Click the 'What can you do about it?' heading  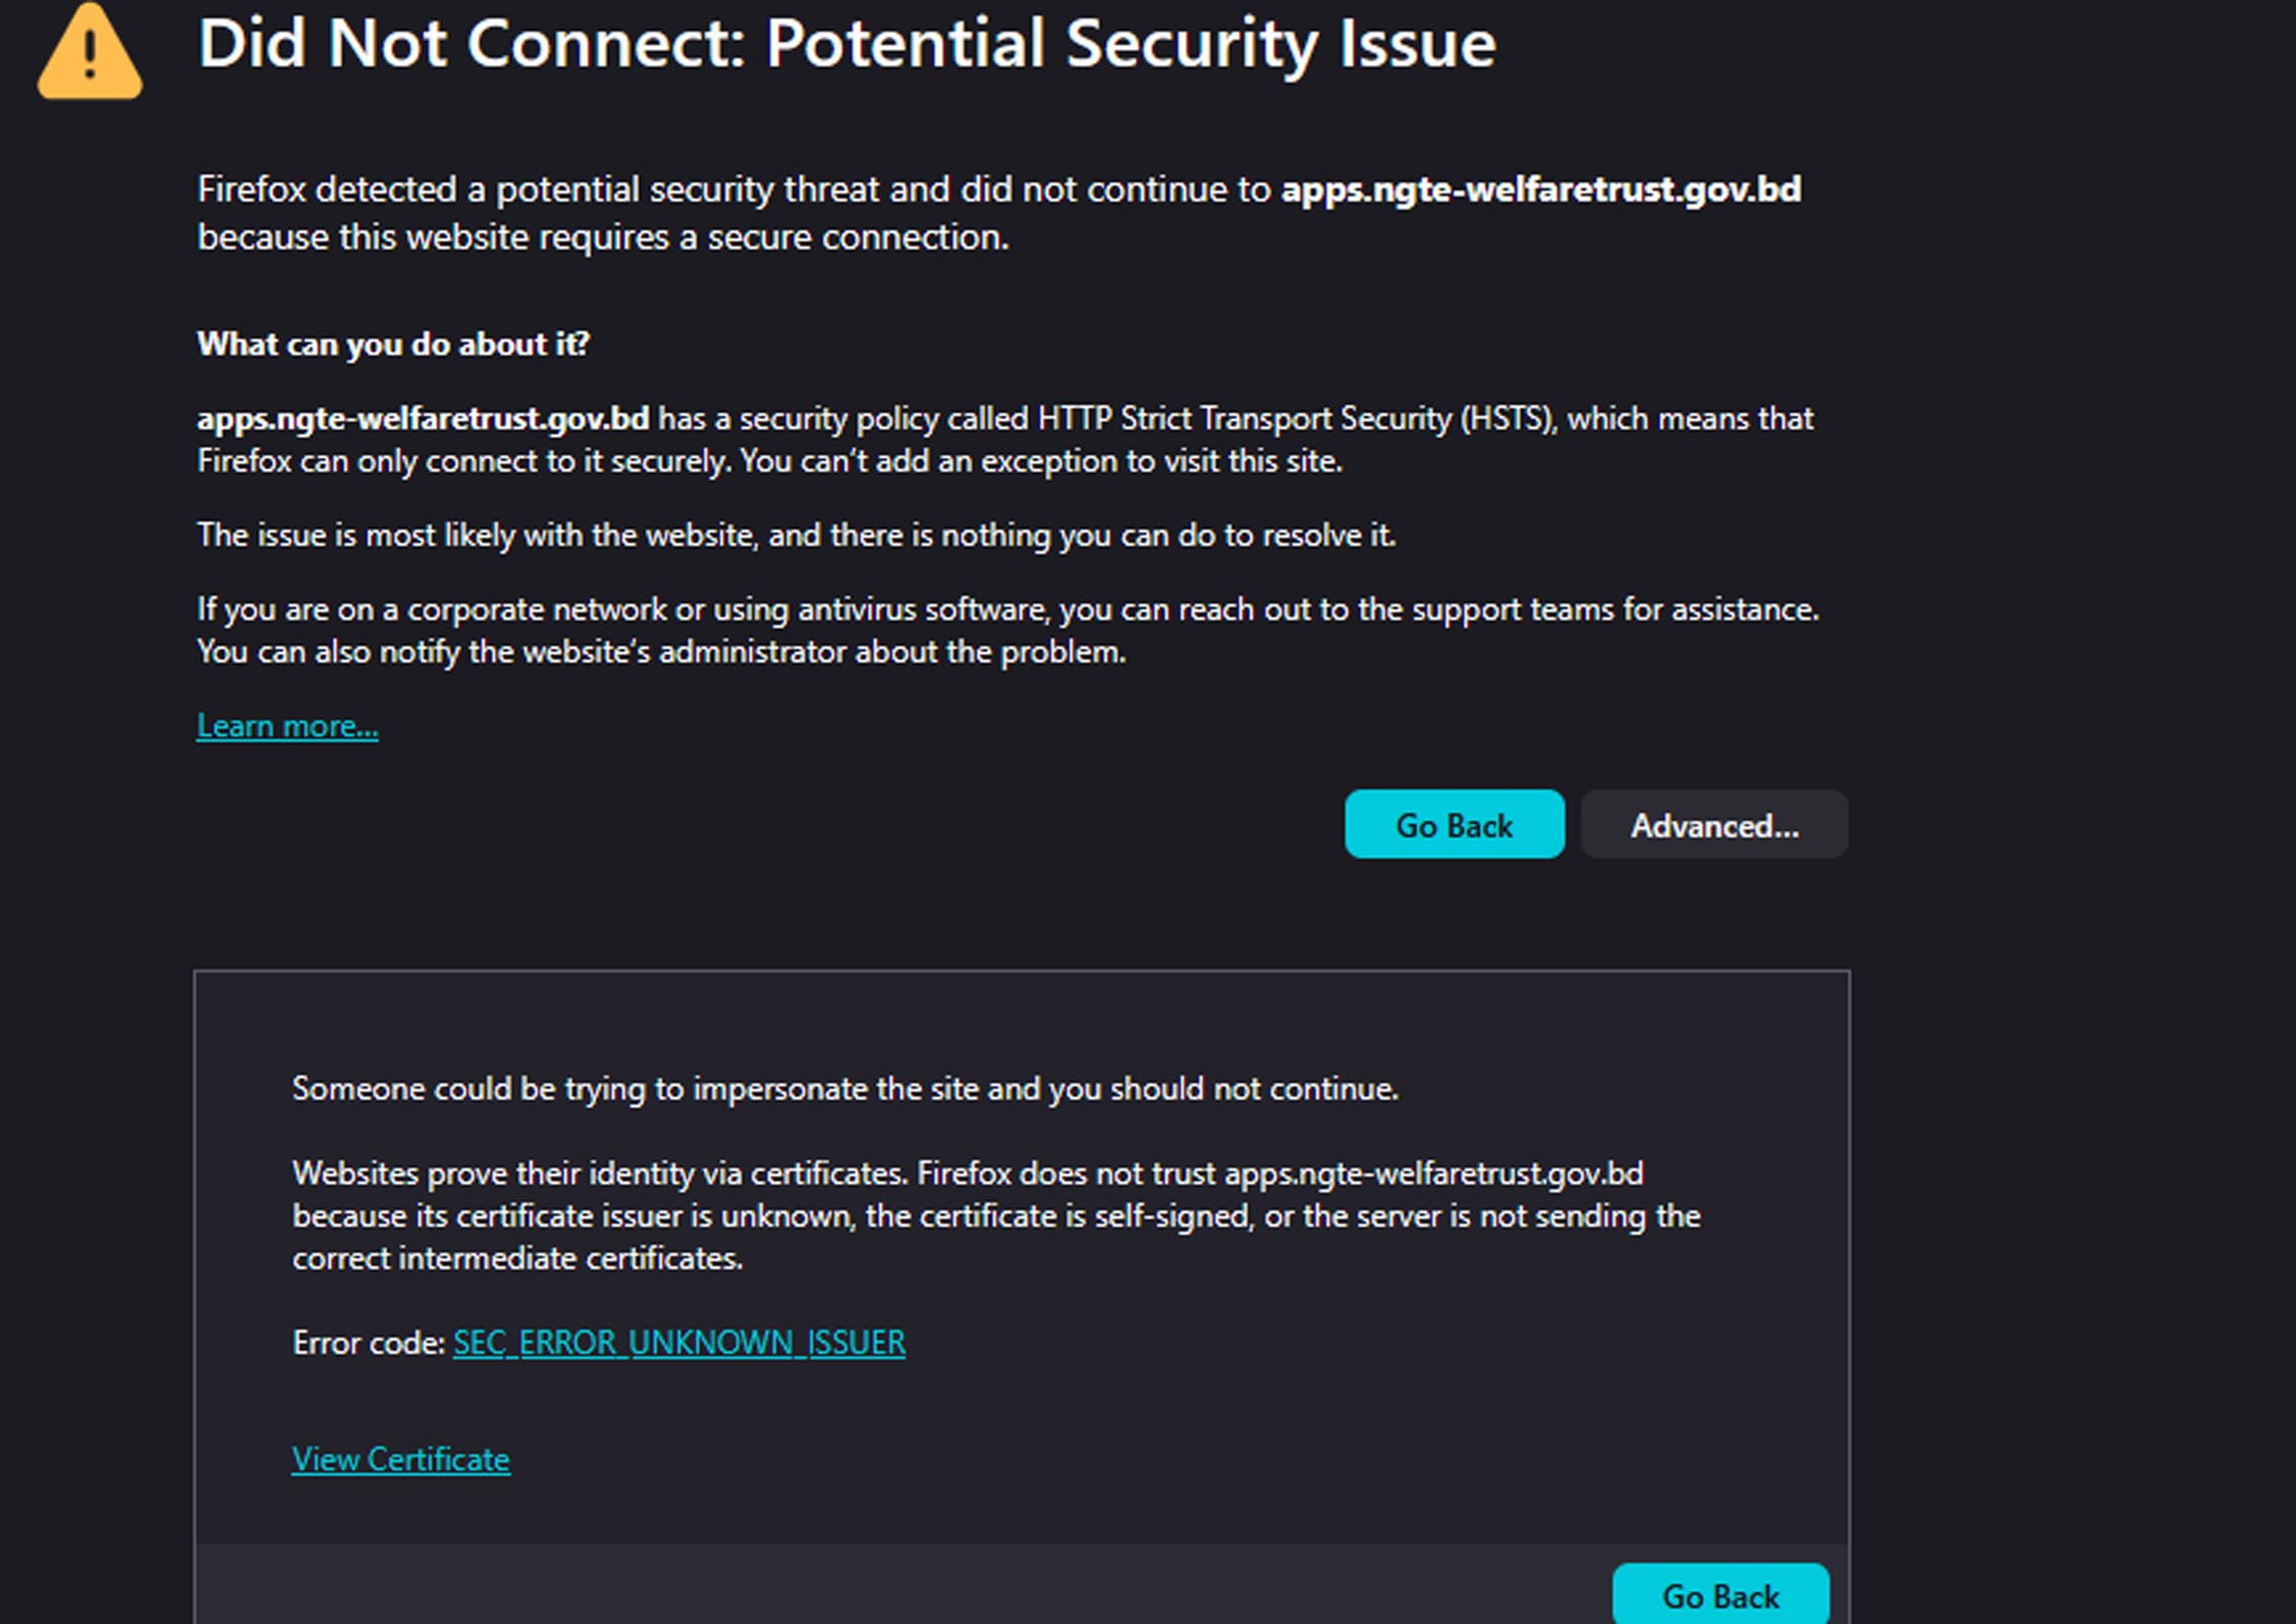pos(393,344)
